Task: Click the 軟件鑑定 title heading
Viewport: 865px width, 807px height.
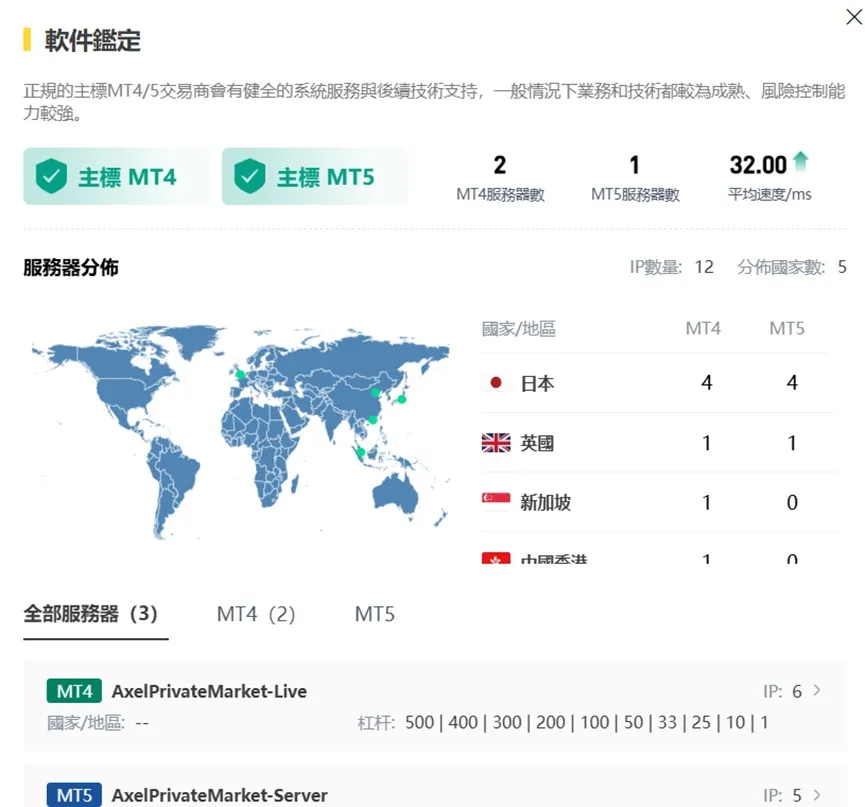Action: 92,40
